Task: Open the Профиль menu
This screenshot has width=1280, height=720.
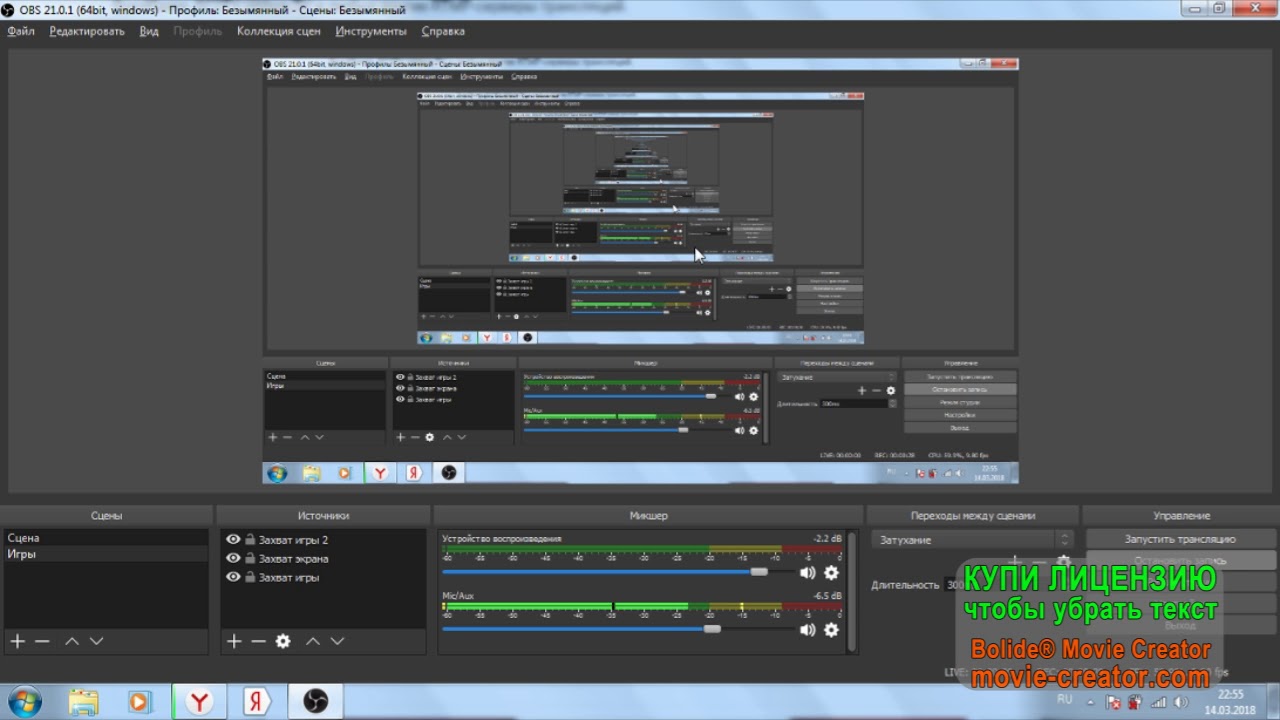Action: [198, 31]
